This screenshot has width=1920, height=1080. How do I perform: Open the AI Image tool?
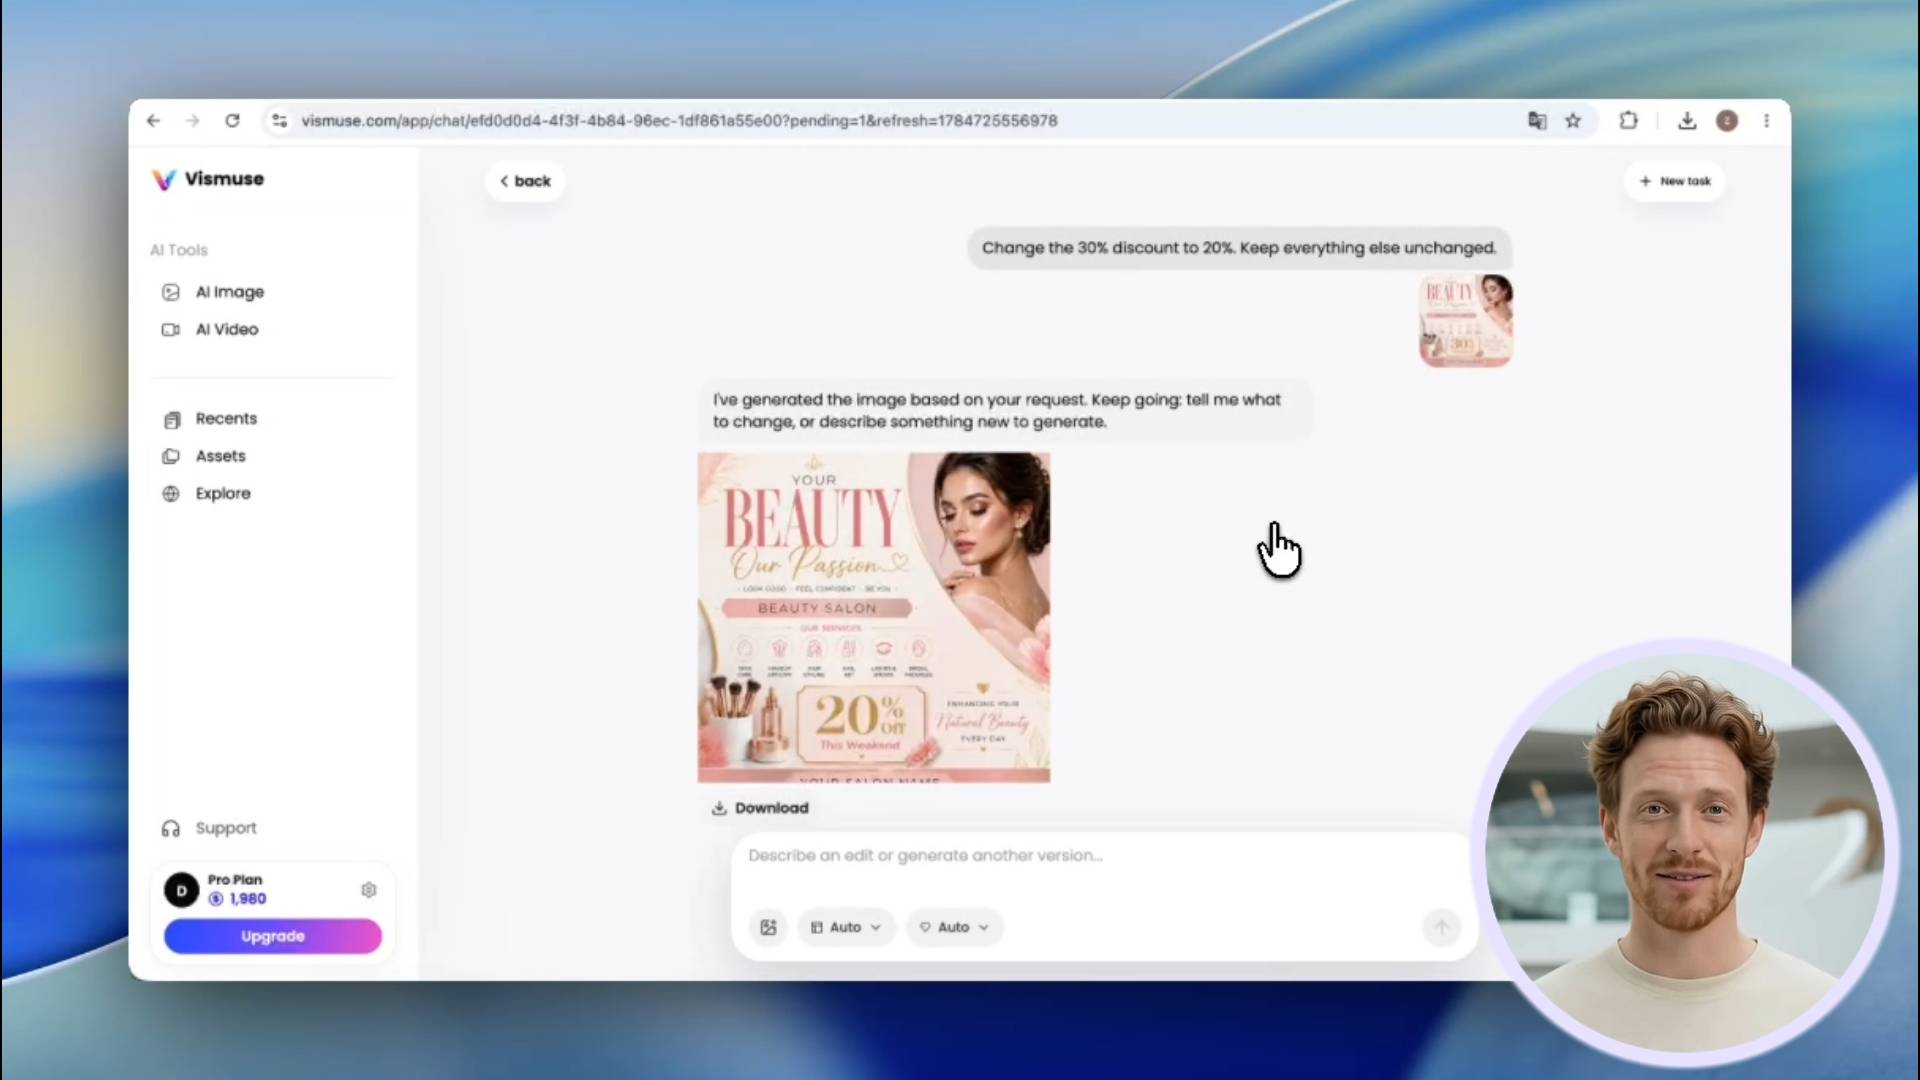point(214,292)
